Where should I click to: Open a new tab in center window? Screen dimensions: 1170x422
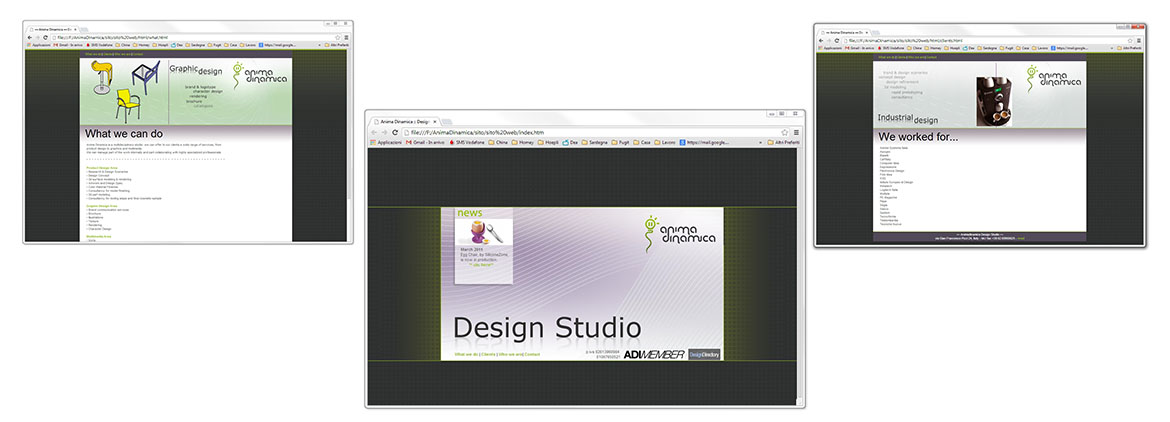[x=447, y=122]
